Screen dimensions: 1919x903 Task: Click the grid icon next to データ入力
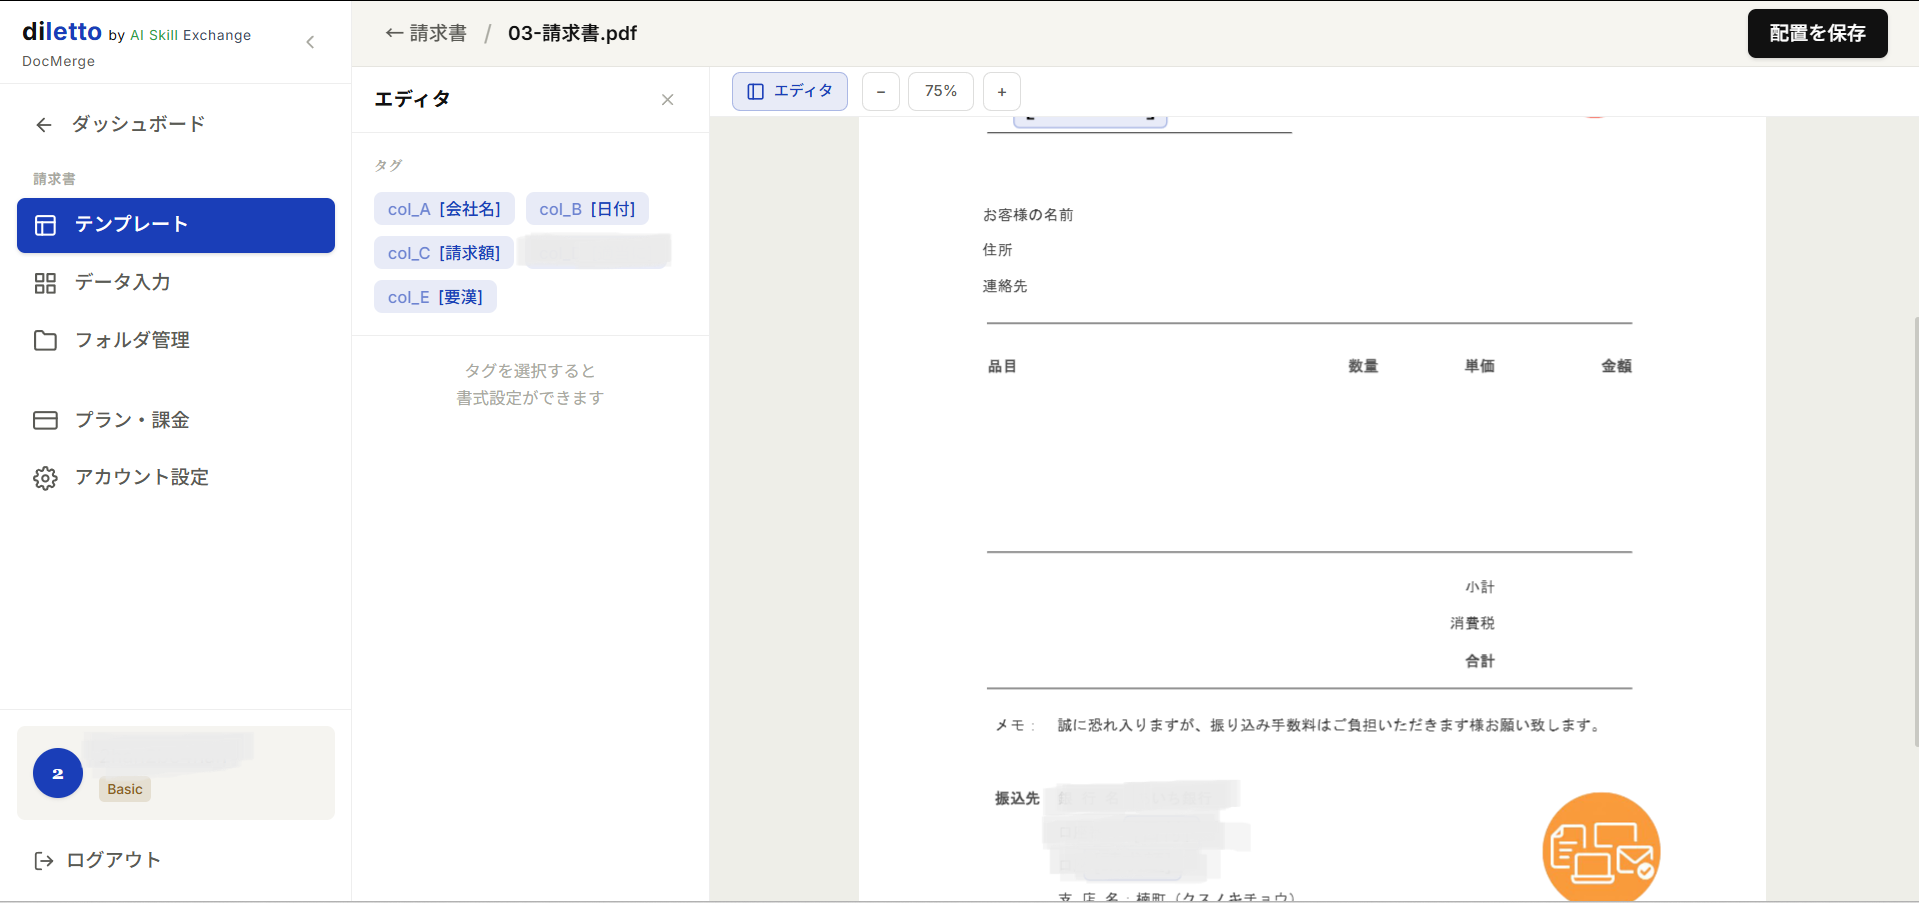coord(45,283)
